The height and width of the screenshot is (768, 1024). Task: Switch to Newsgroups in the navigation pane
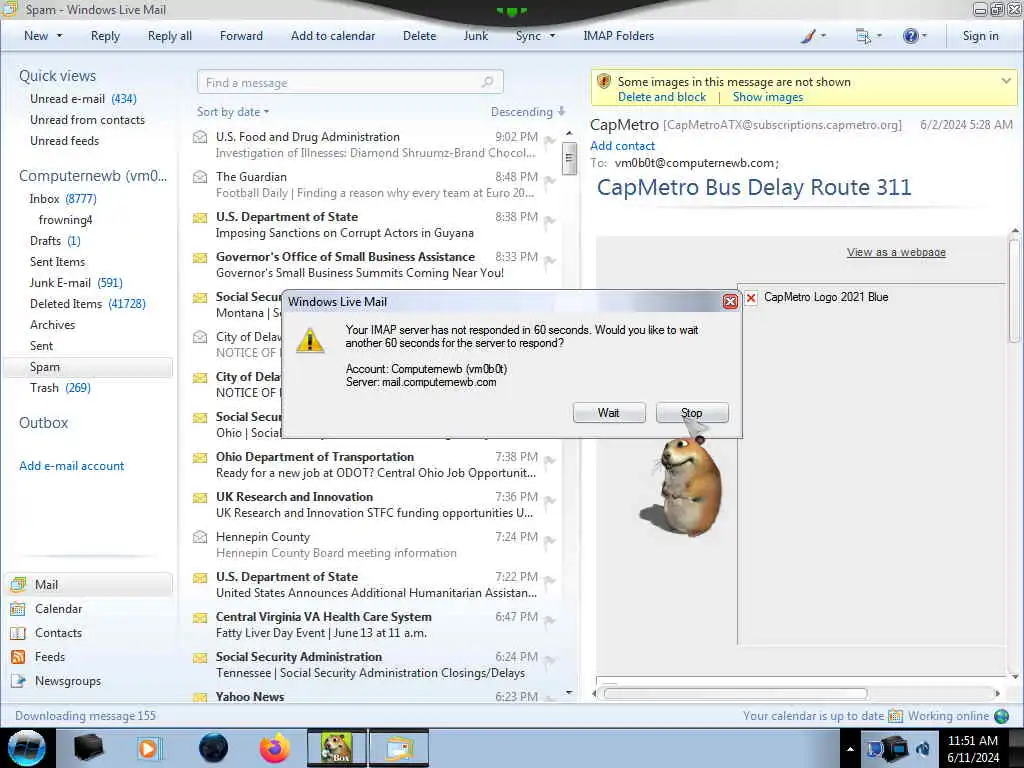68,680
